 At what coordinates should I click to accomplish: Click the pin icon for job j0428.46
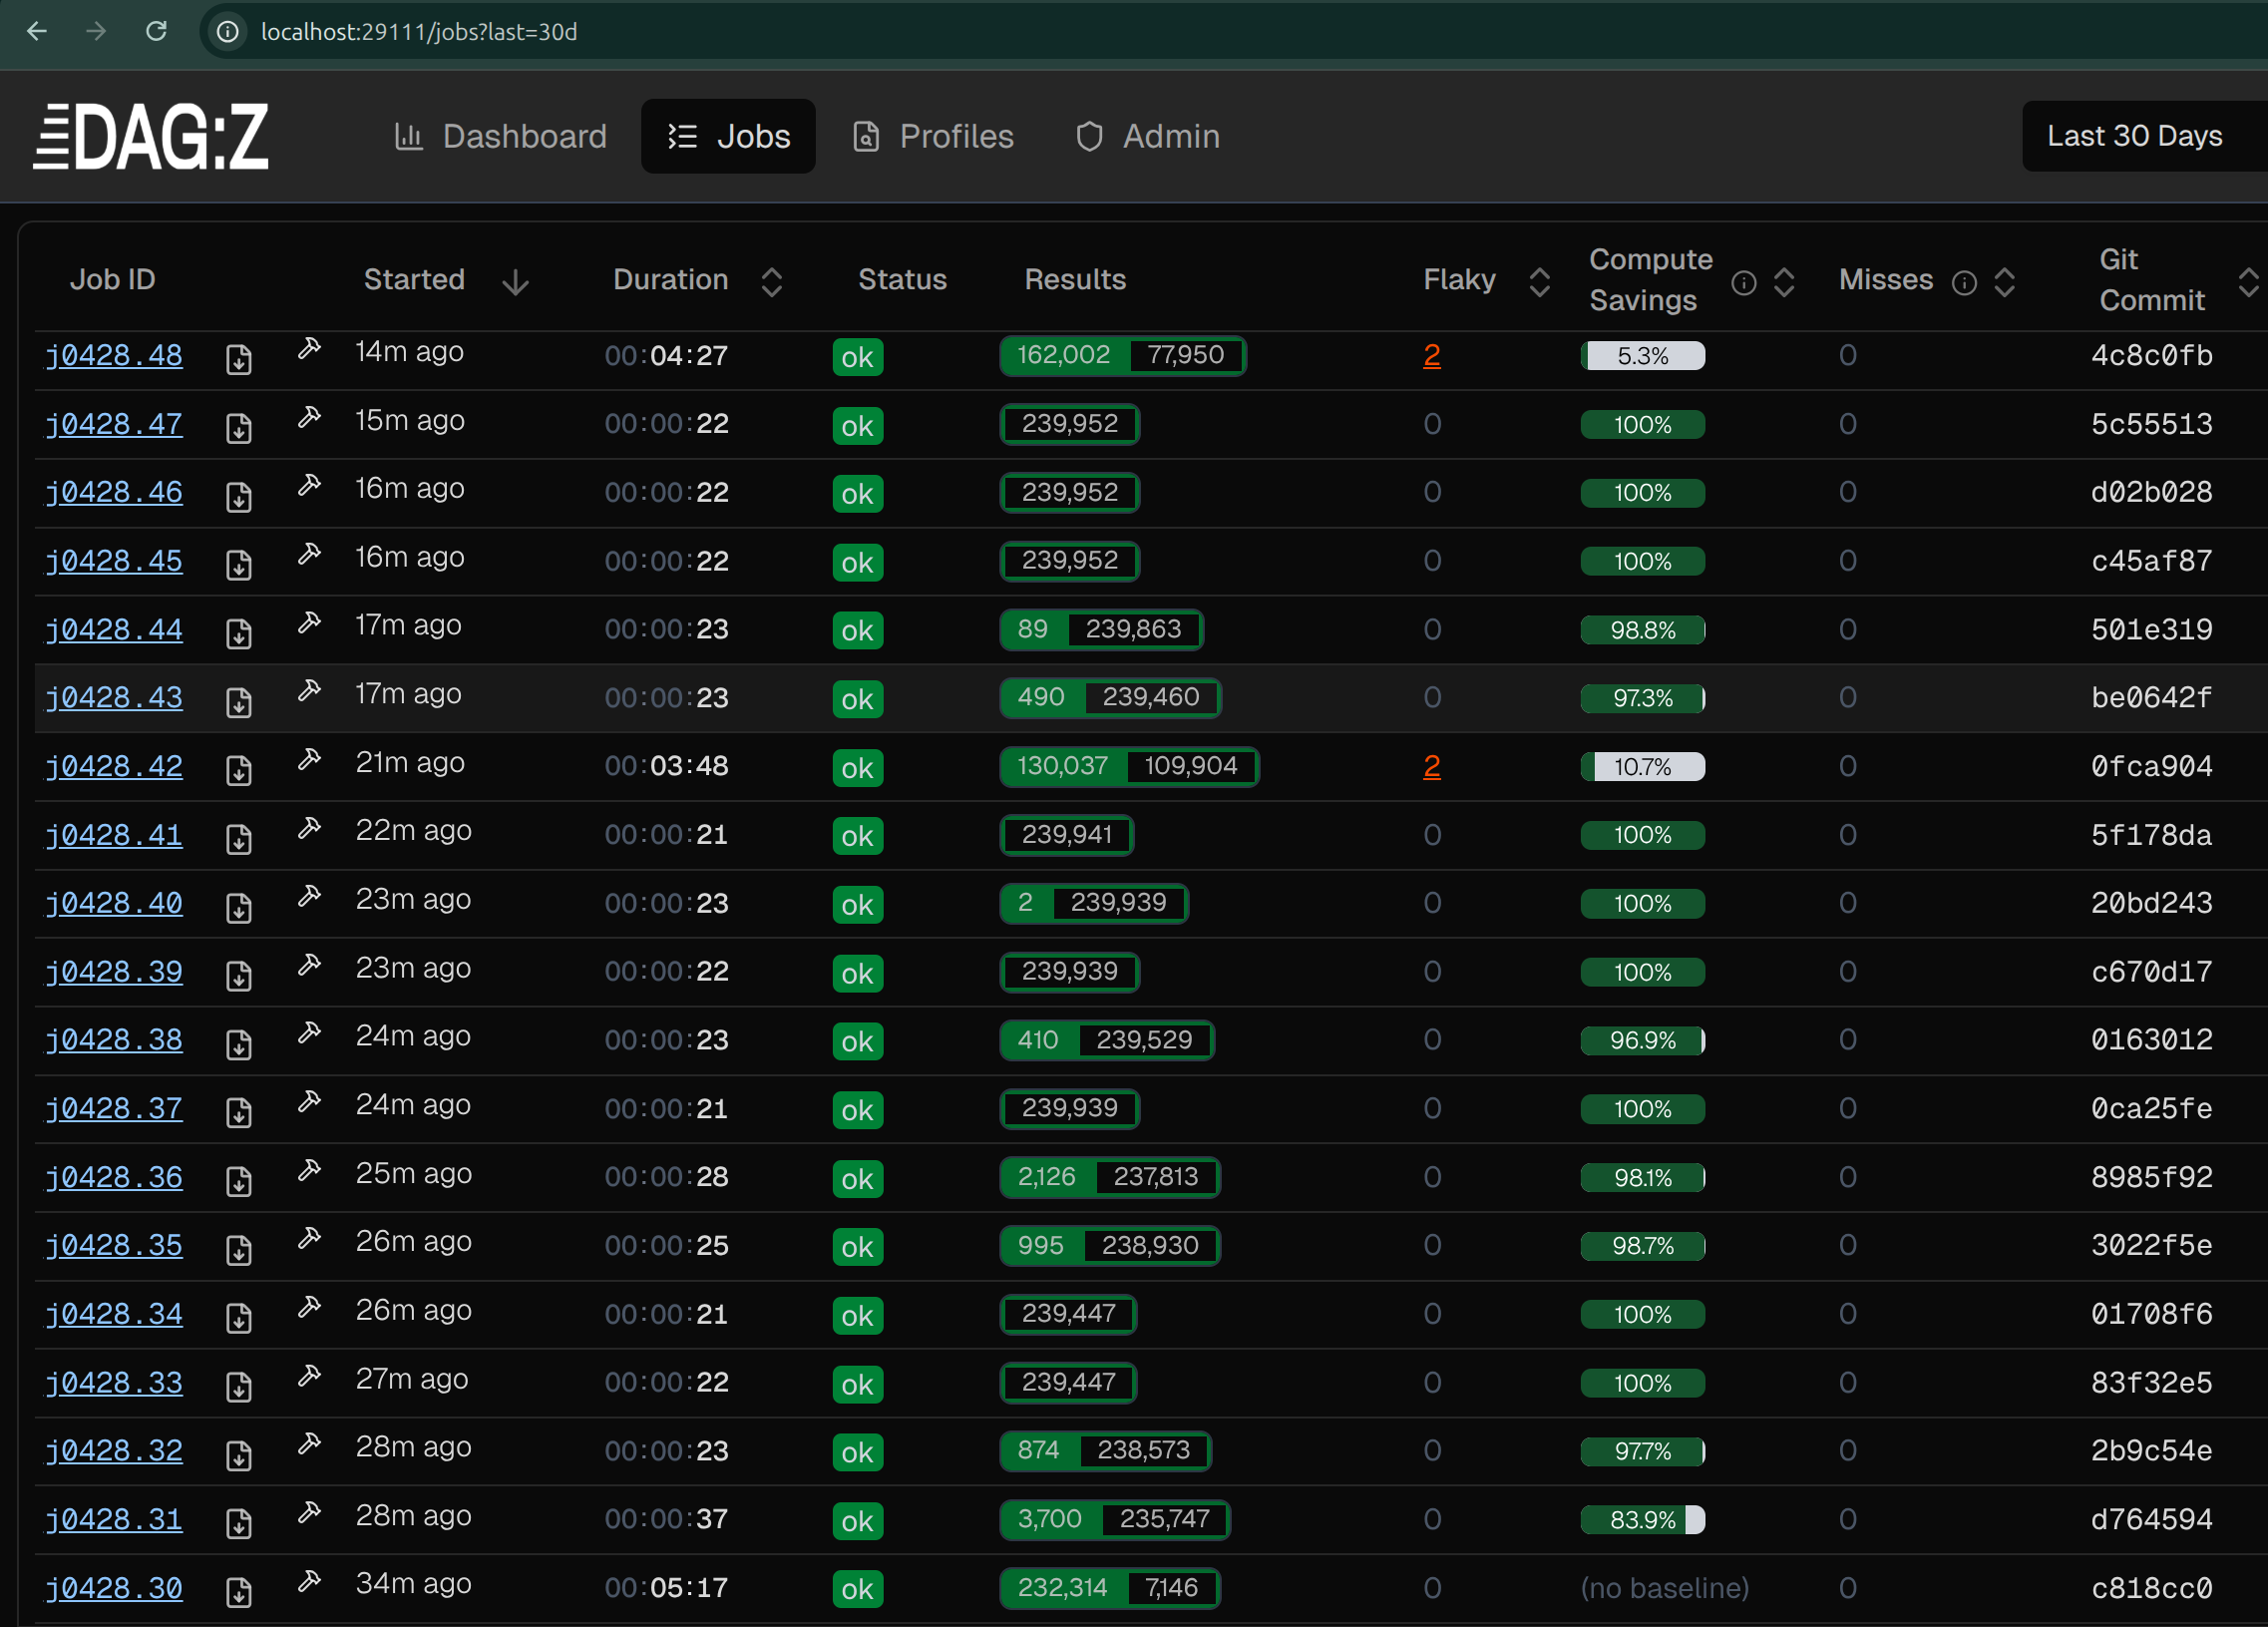coord(309,485)
